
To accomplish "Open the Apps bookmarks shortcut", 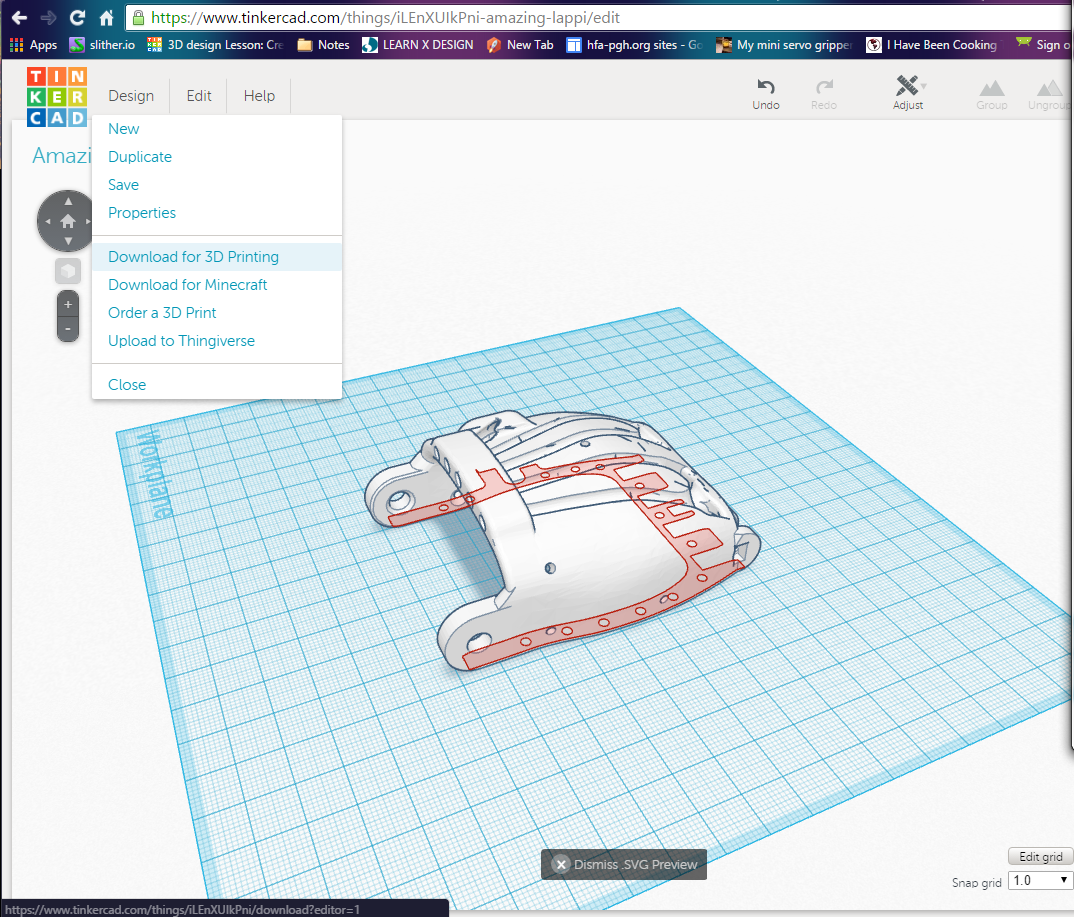I will (x=34, y=45).
